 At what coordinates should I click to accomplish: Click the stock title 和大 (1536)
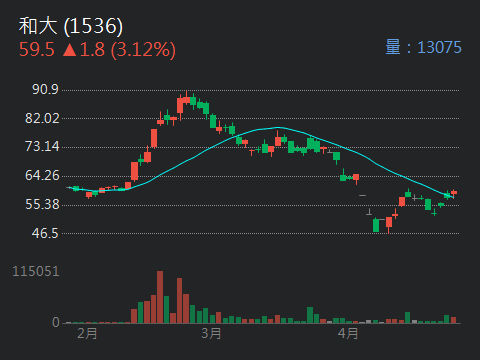pos(71,26)
